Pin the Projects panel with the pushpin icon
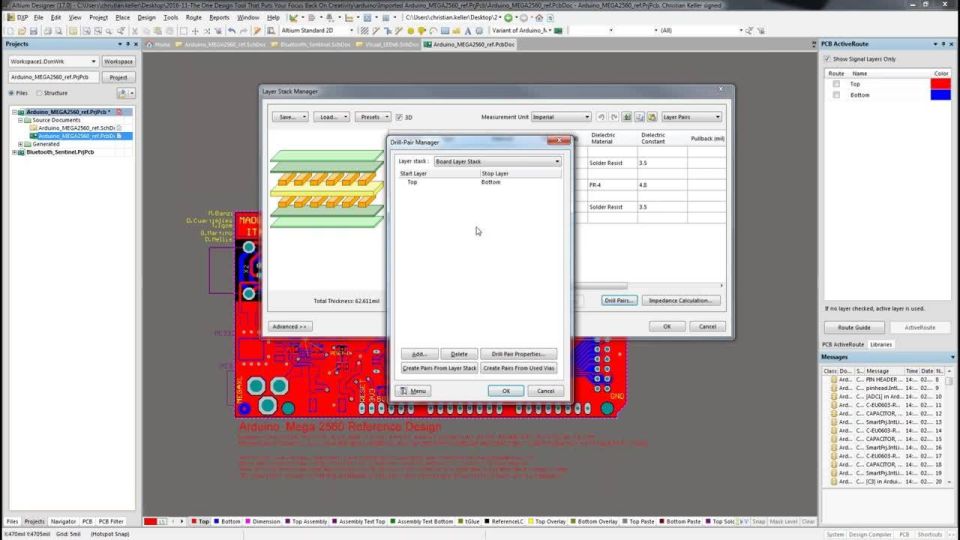 click(128, 44)
